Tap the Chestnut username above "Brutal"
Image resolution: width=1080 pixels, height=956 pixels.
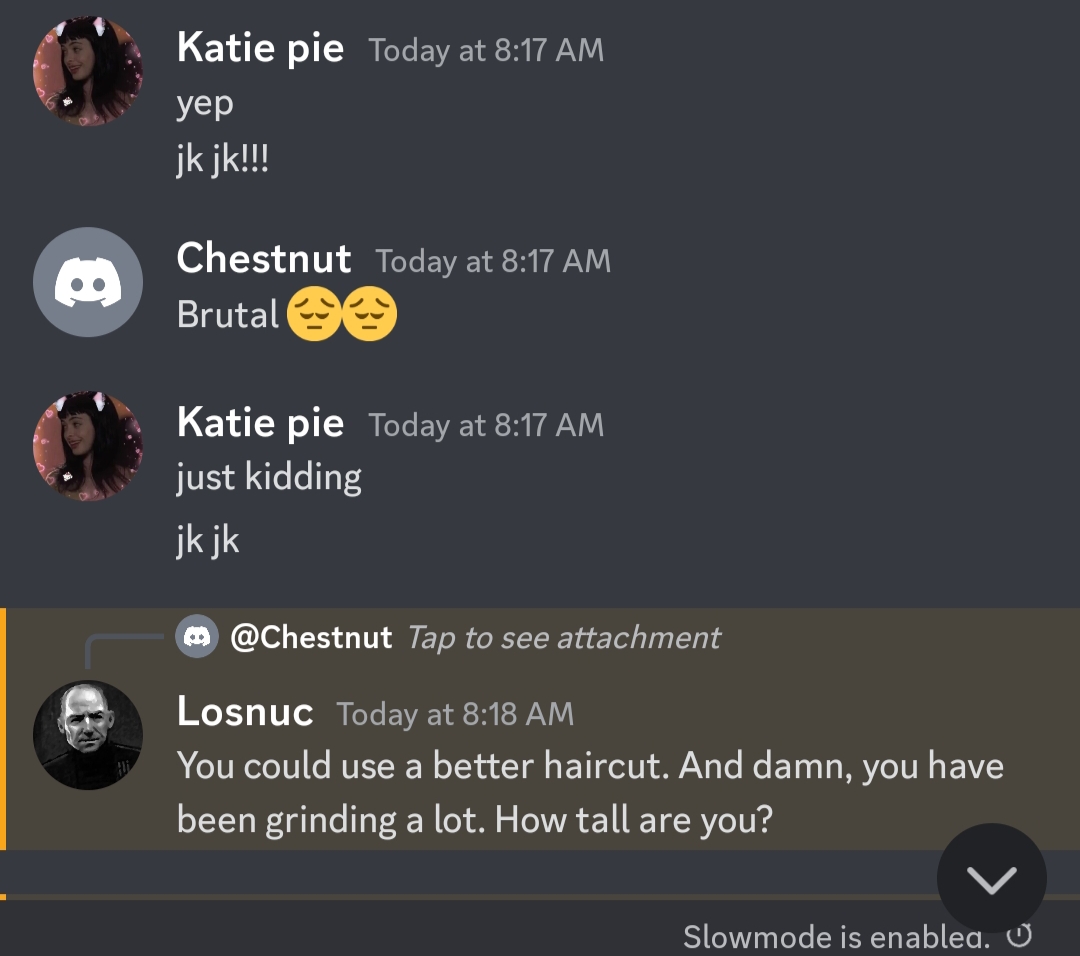tap(264, 259)
